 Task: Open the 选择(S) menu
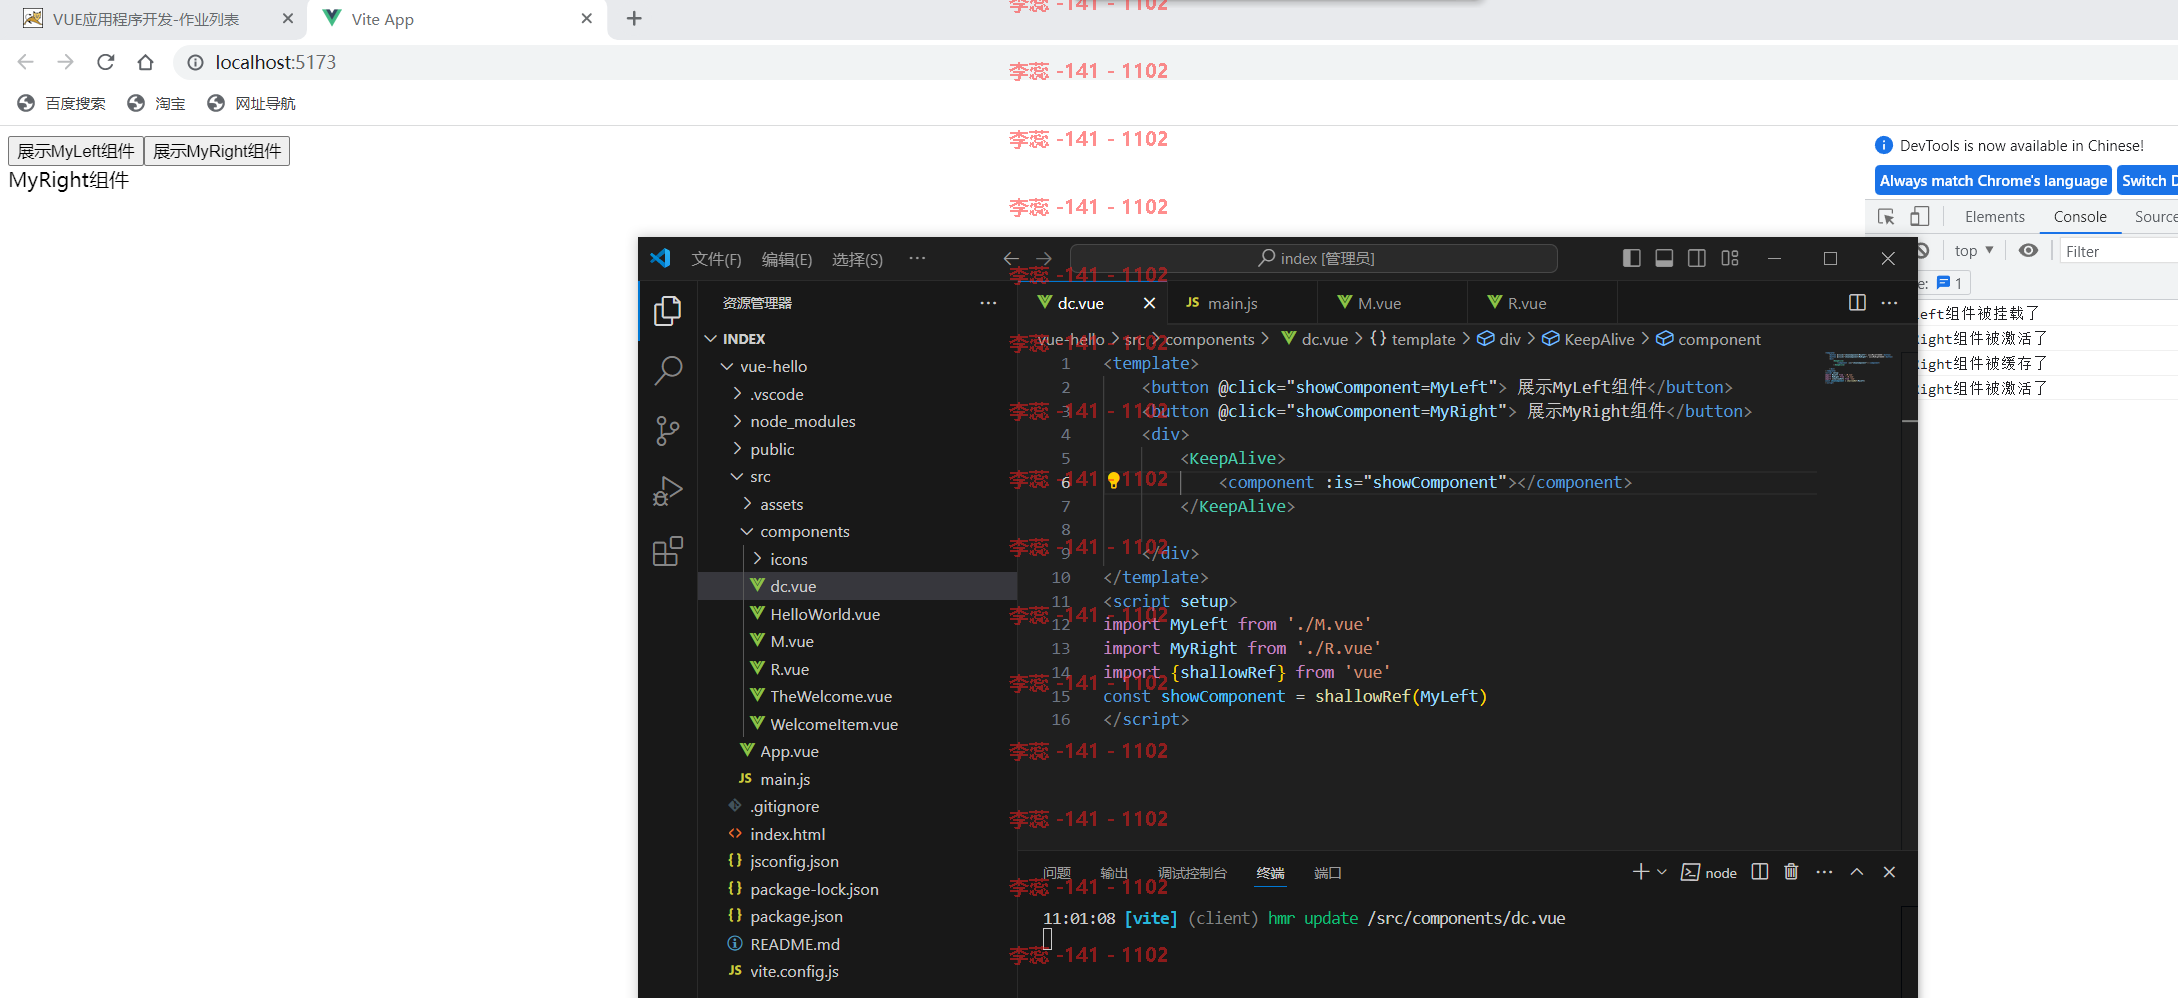pyautogui.click(x=857, y=259)
